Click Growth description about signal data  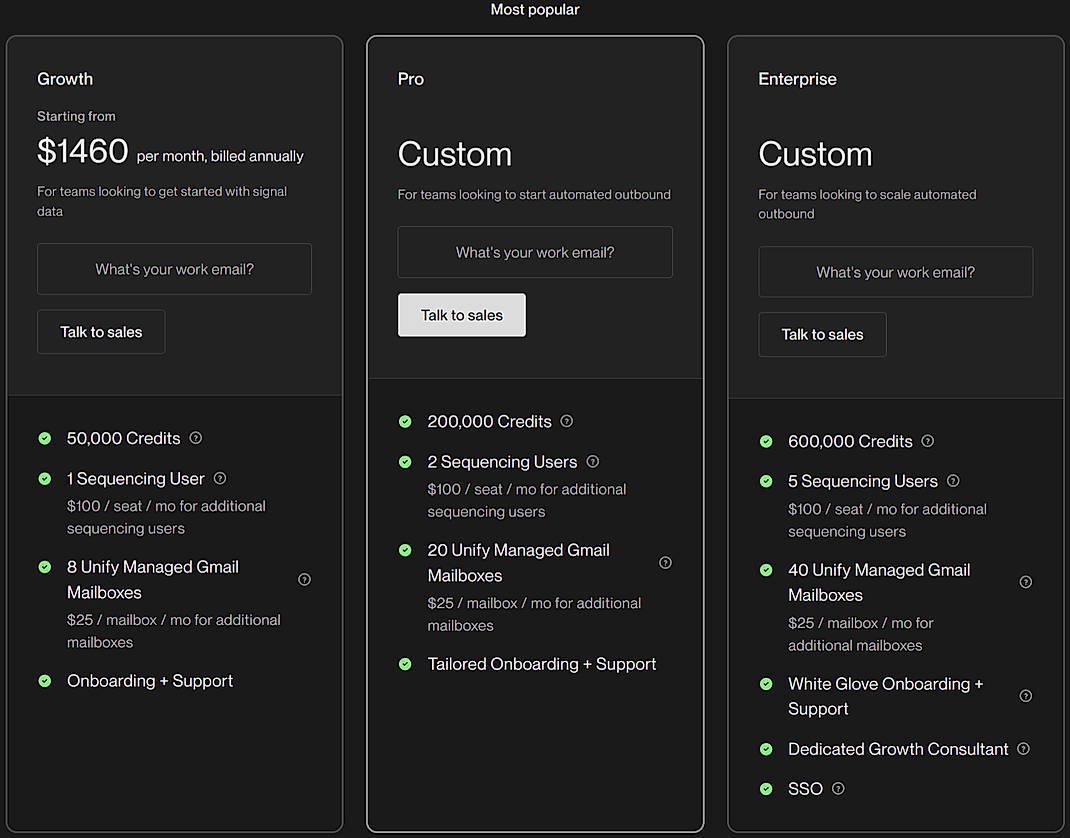(162, 201)
